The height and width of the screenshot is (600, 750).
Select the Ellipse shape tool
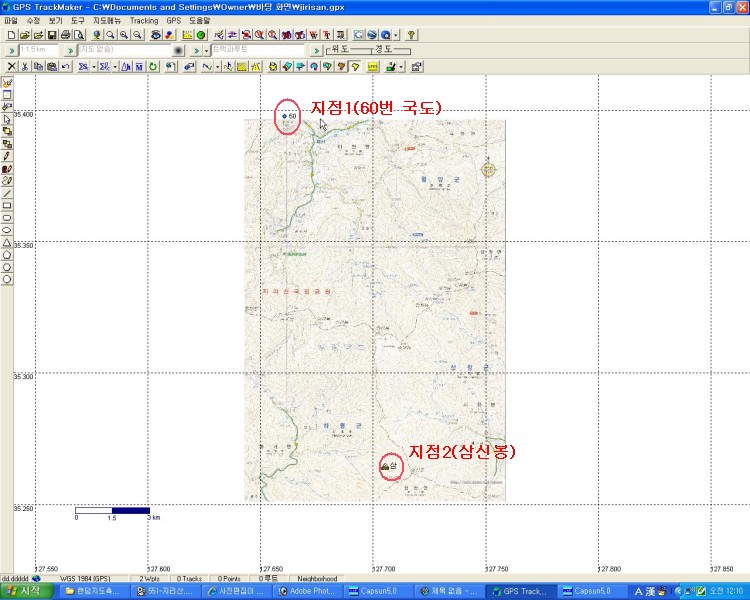7,230
